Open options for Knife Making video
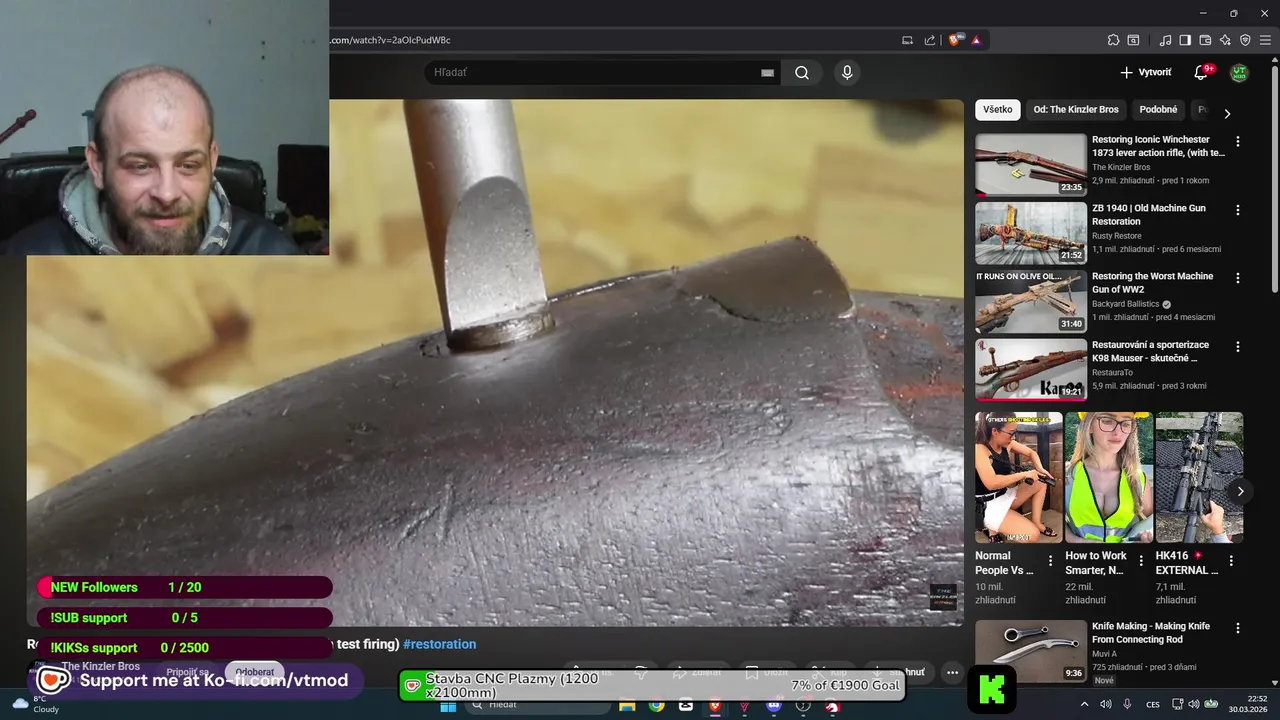1280x720 pixels. click(x=1238, y=628)
